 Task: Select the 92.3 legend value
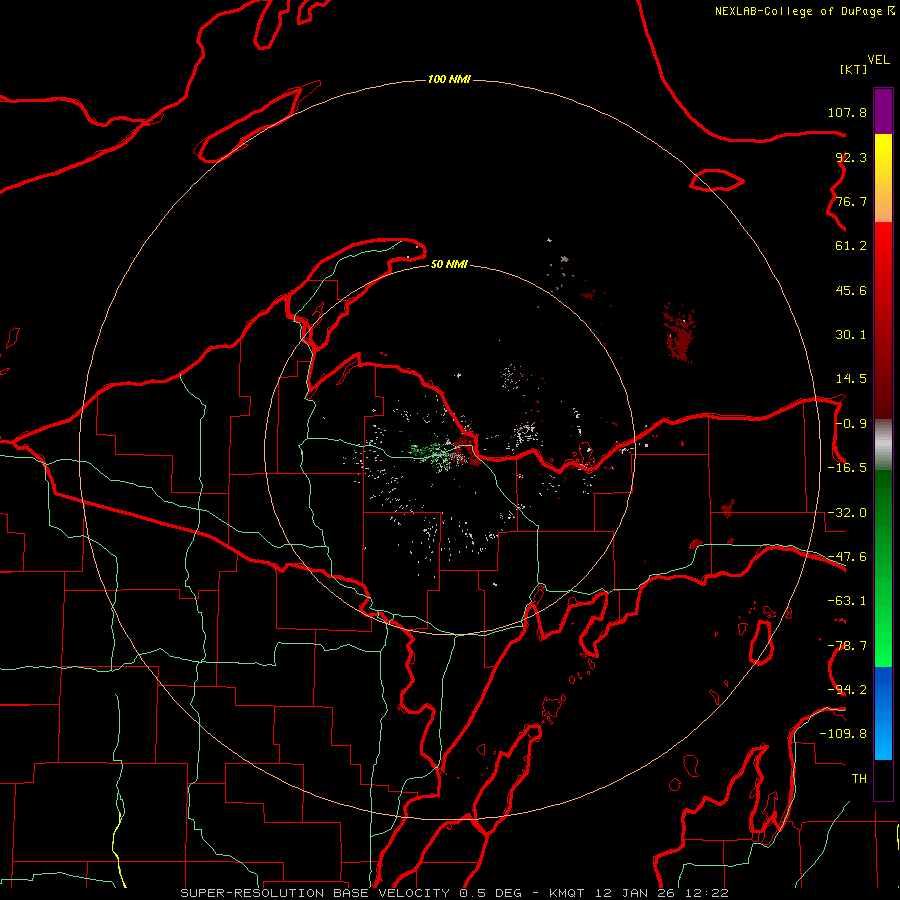pyautogui.click(x=851, y=157)
